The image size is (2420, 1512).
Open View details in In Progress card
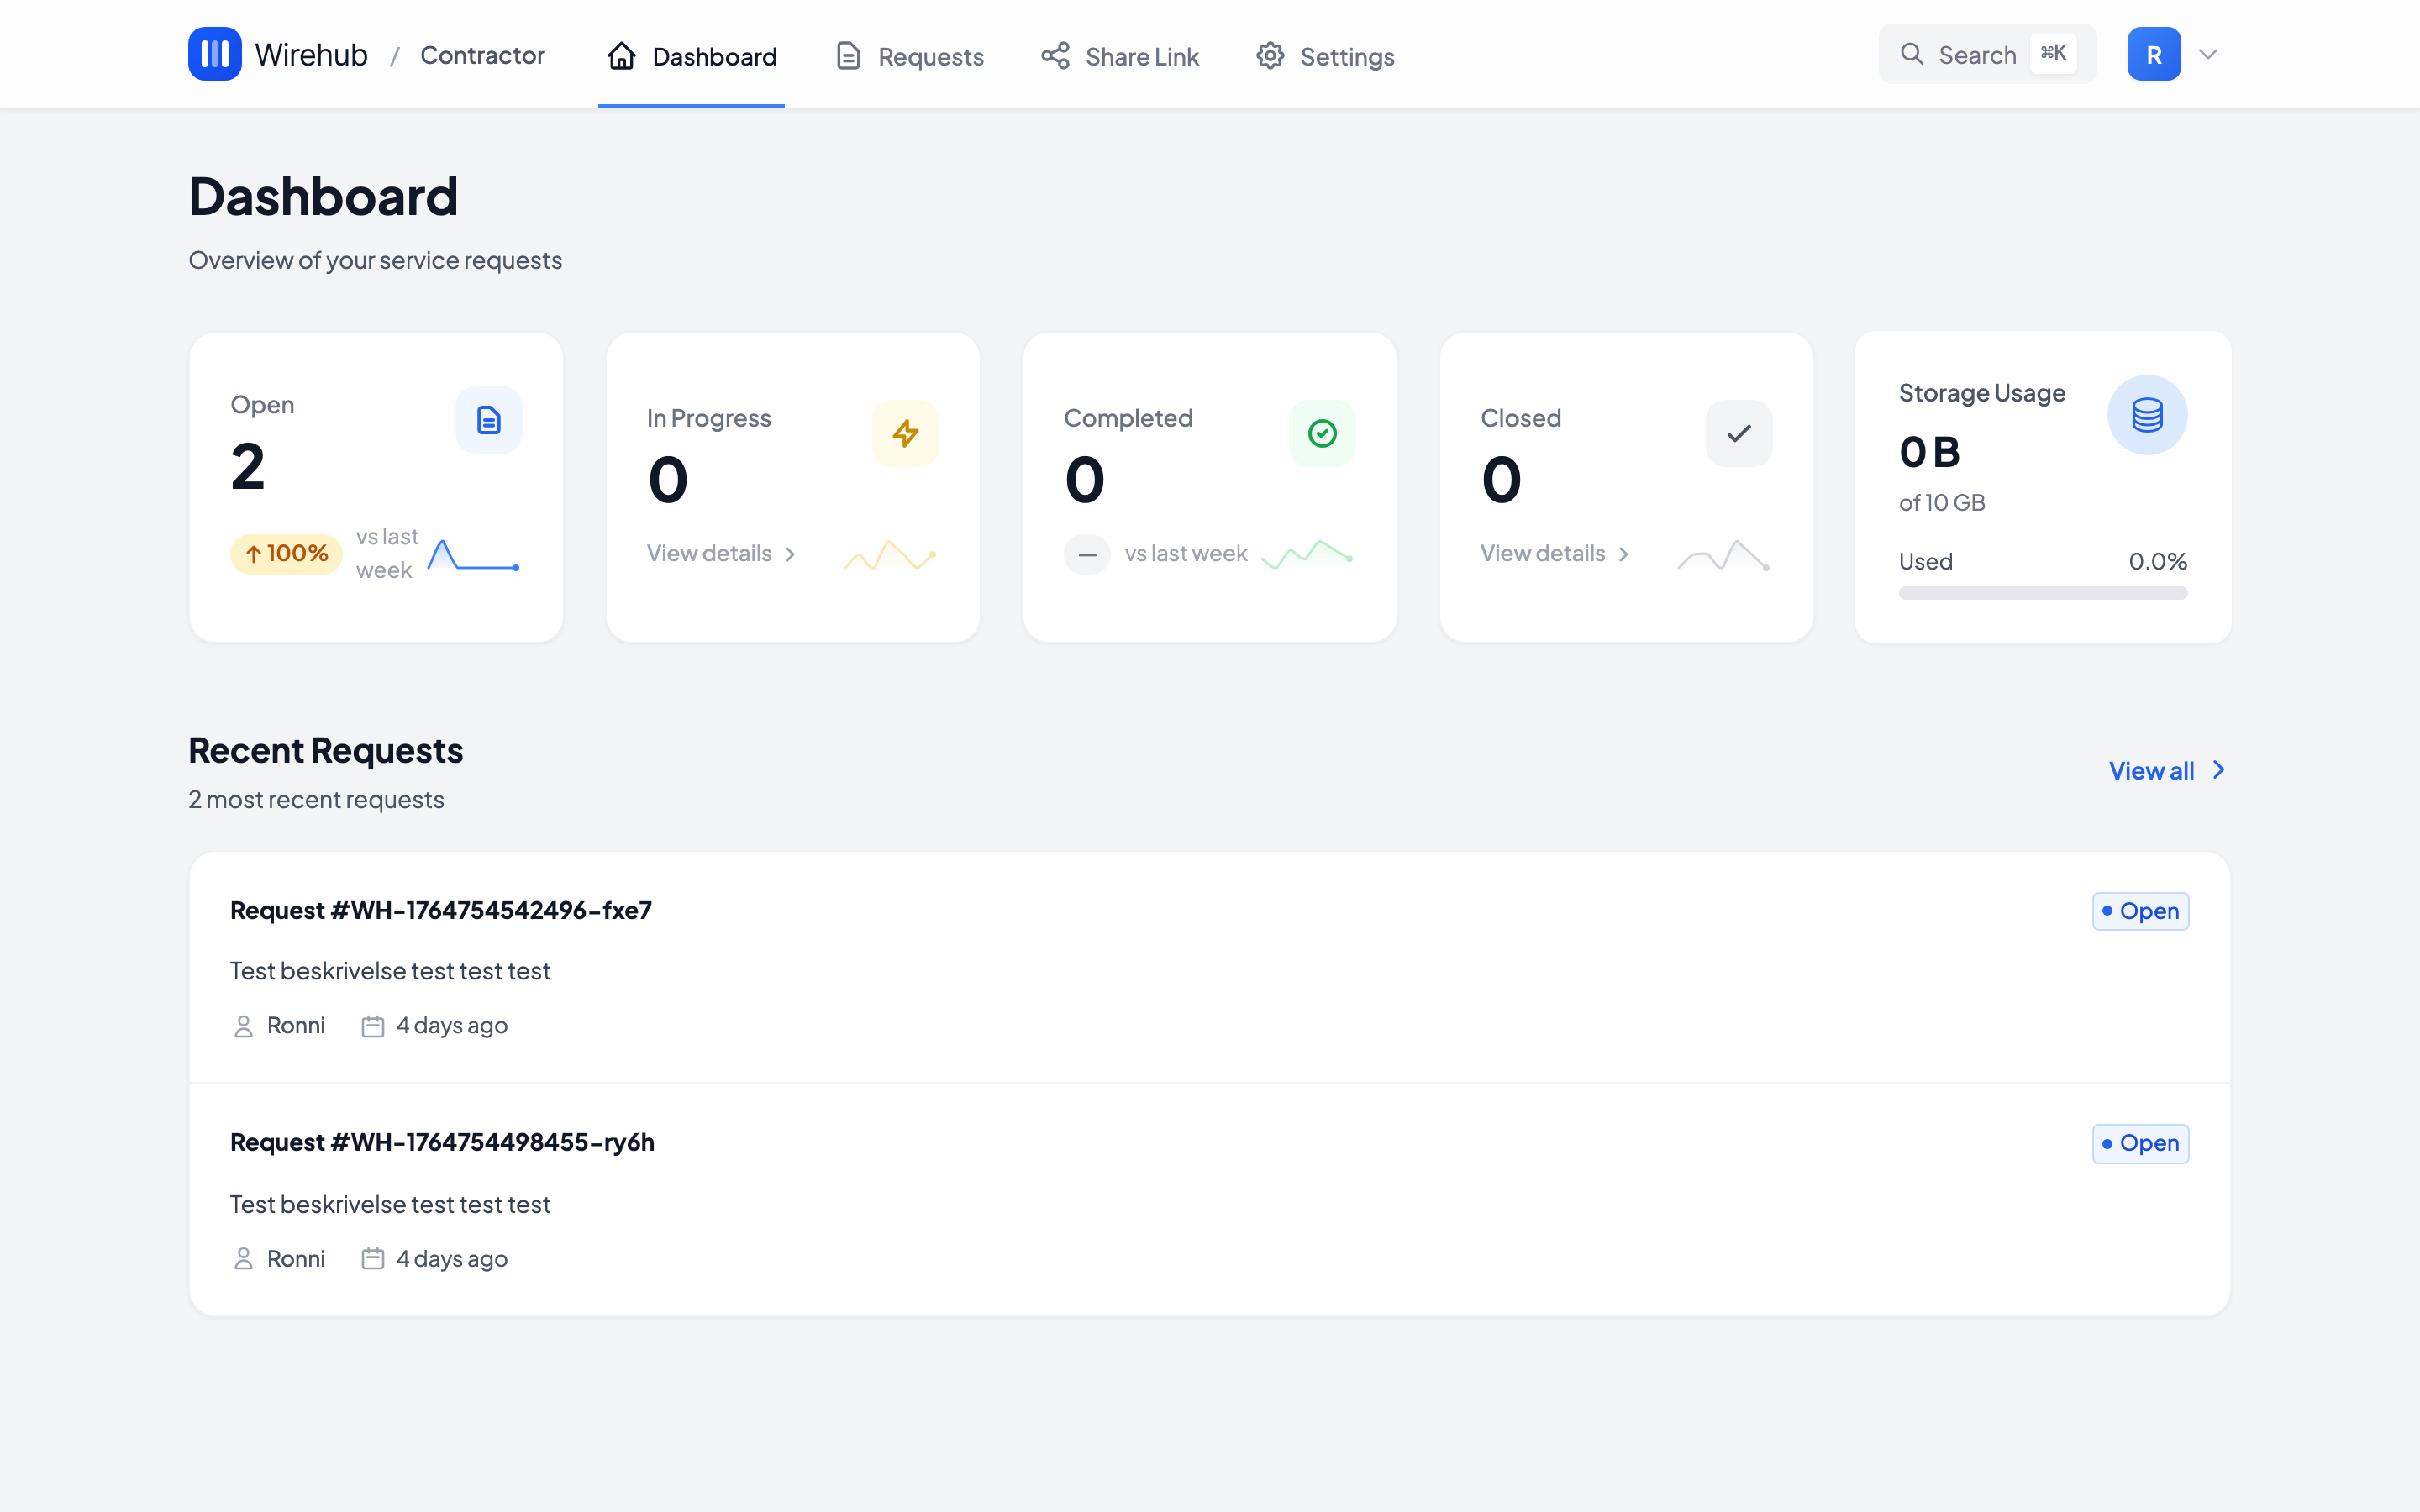(x=720, y=553)
